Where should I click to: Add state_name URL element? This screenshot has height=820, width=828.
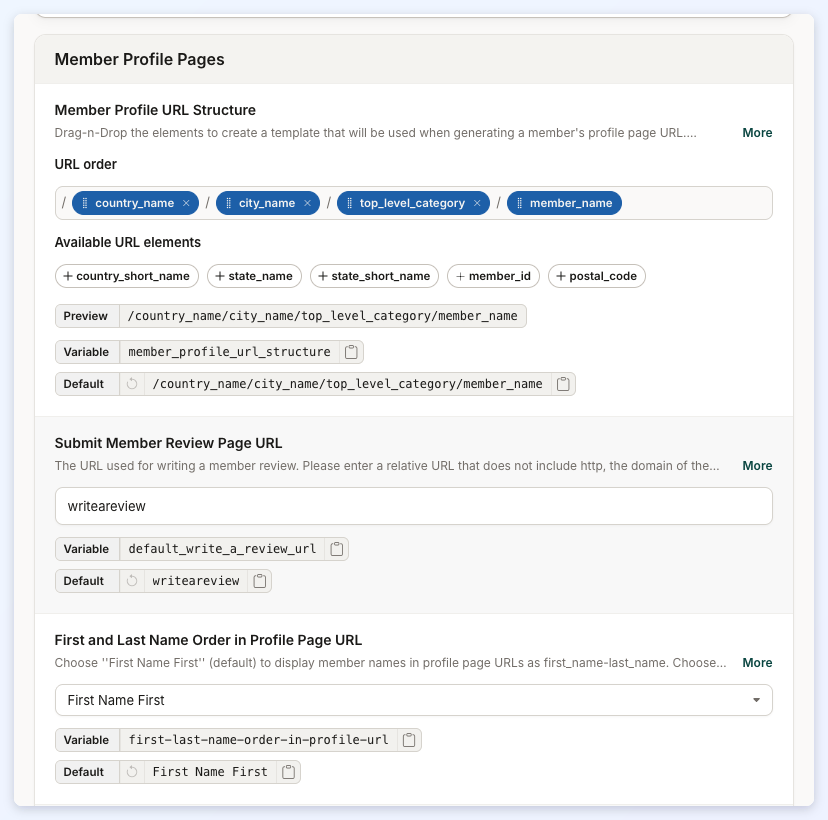[254, 276]
